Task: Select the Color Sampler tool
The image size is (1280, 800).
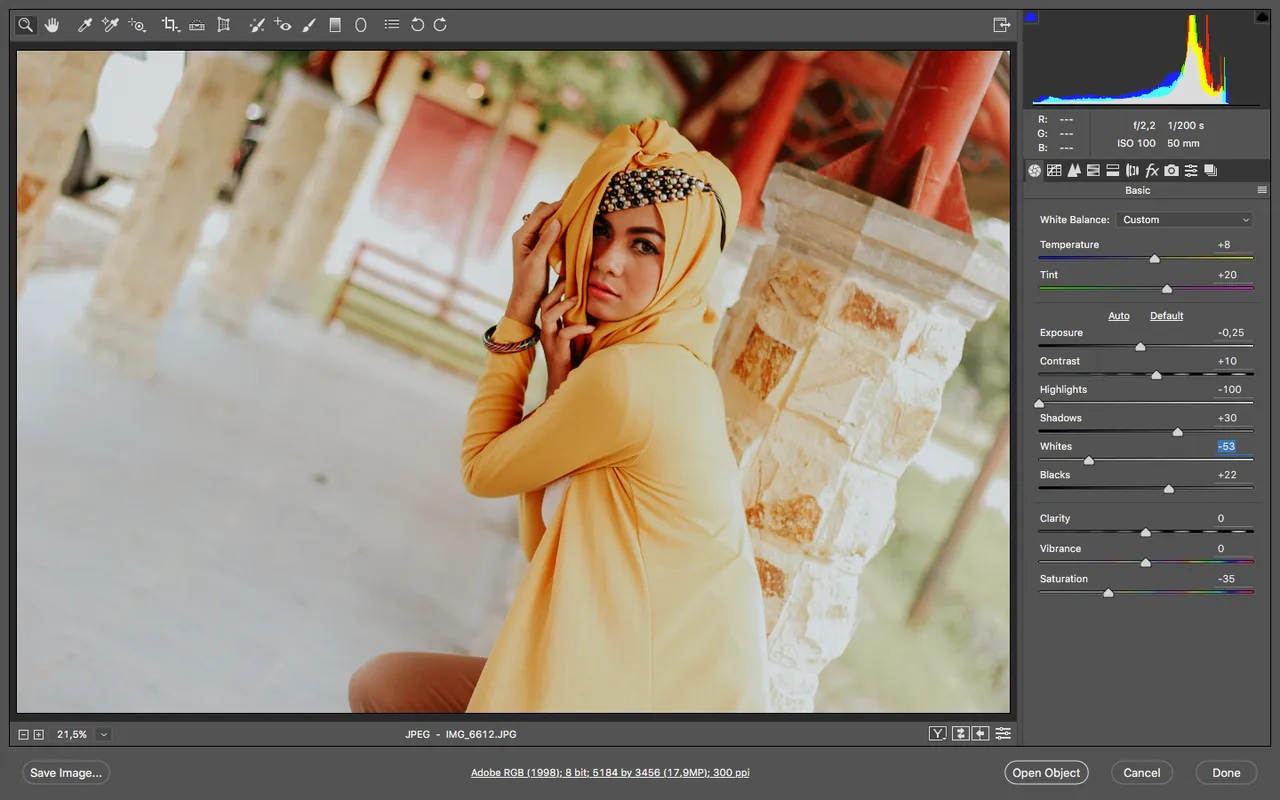Action: (x=110, y=24)
